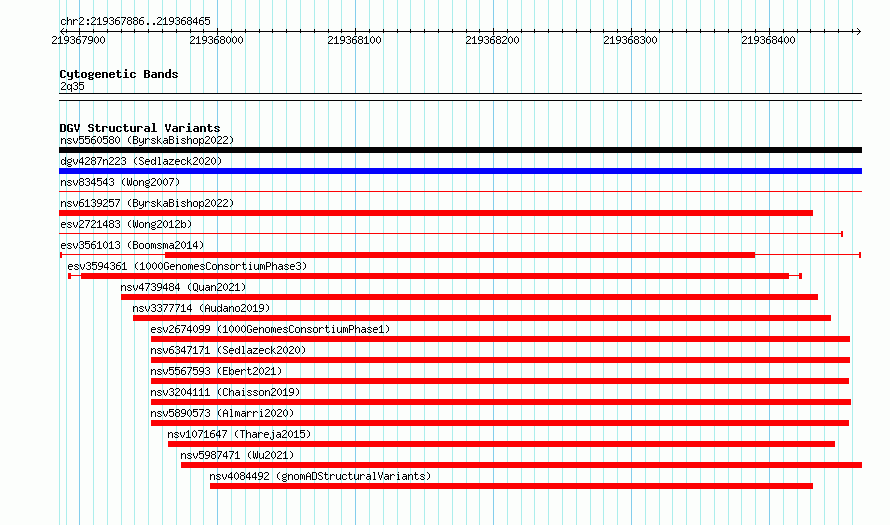Click ruler position 219368000
This screenshot has height=525, width=890.
[x=216, y=40]
